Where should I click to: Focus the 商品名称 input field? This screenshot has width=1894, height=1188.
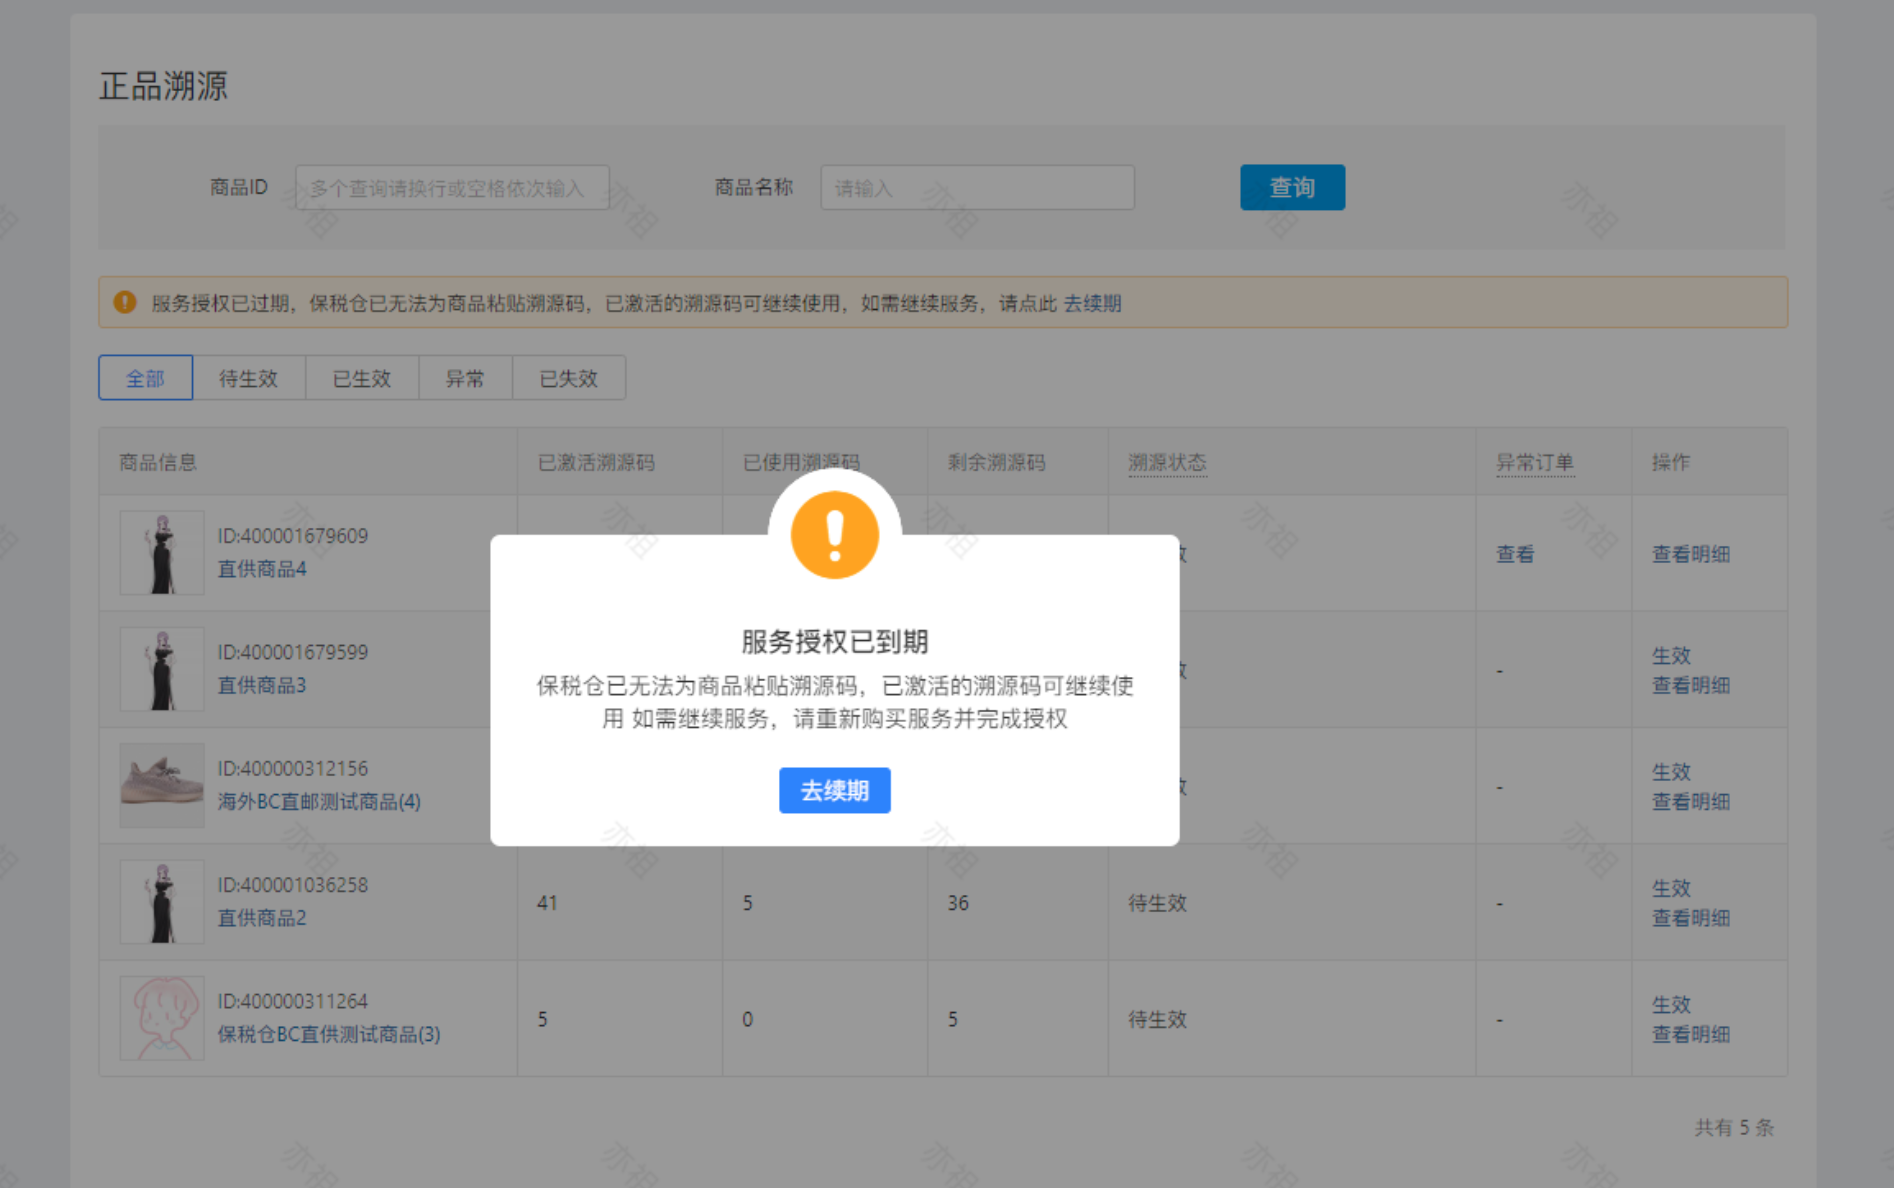pyautogui.click(x=977, y=188)
